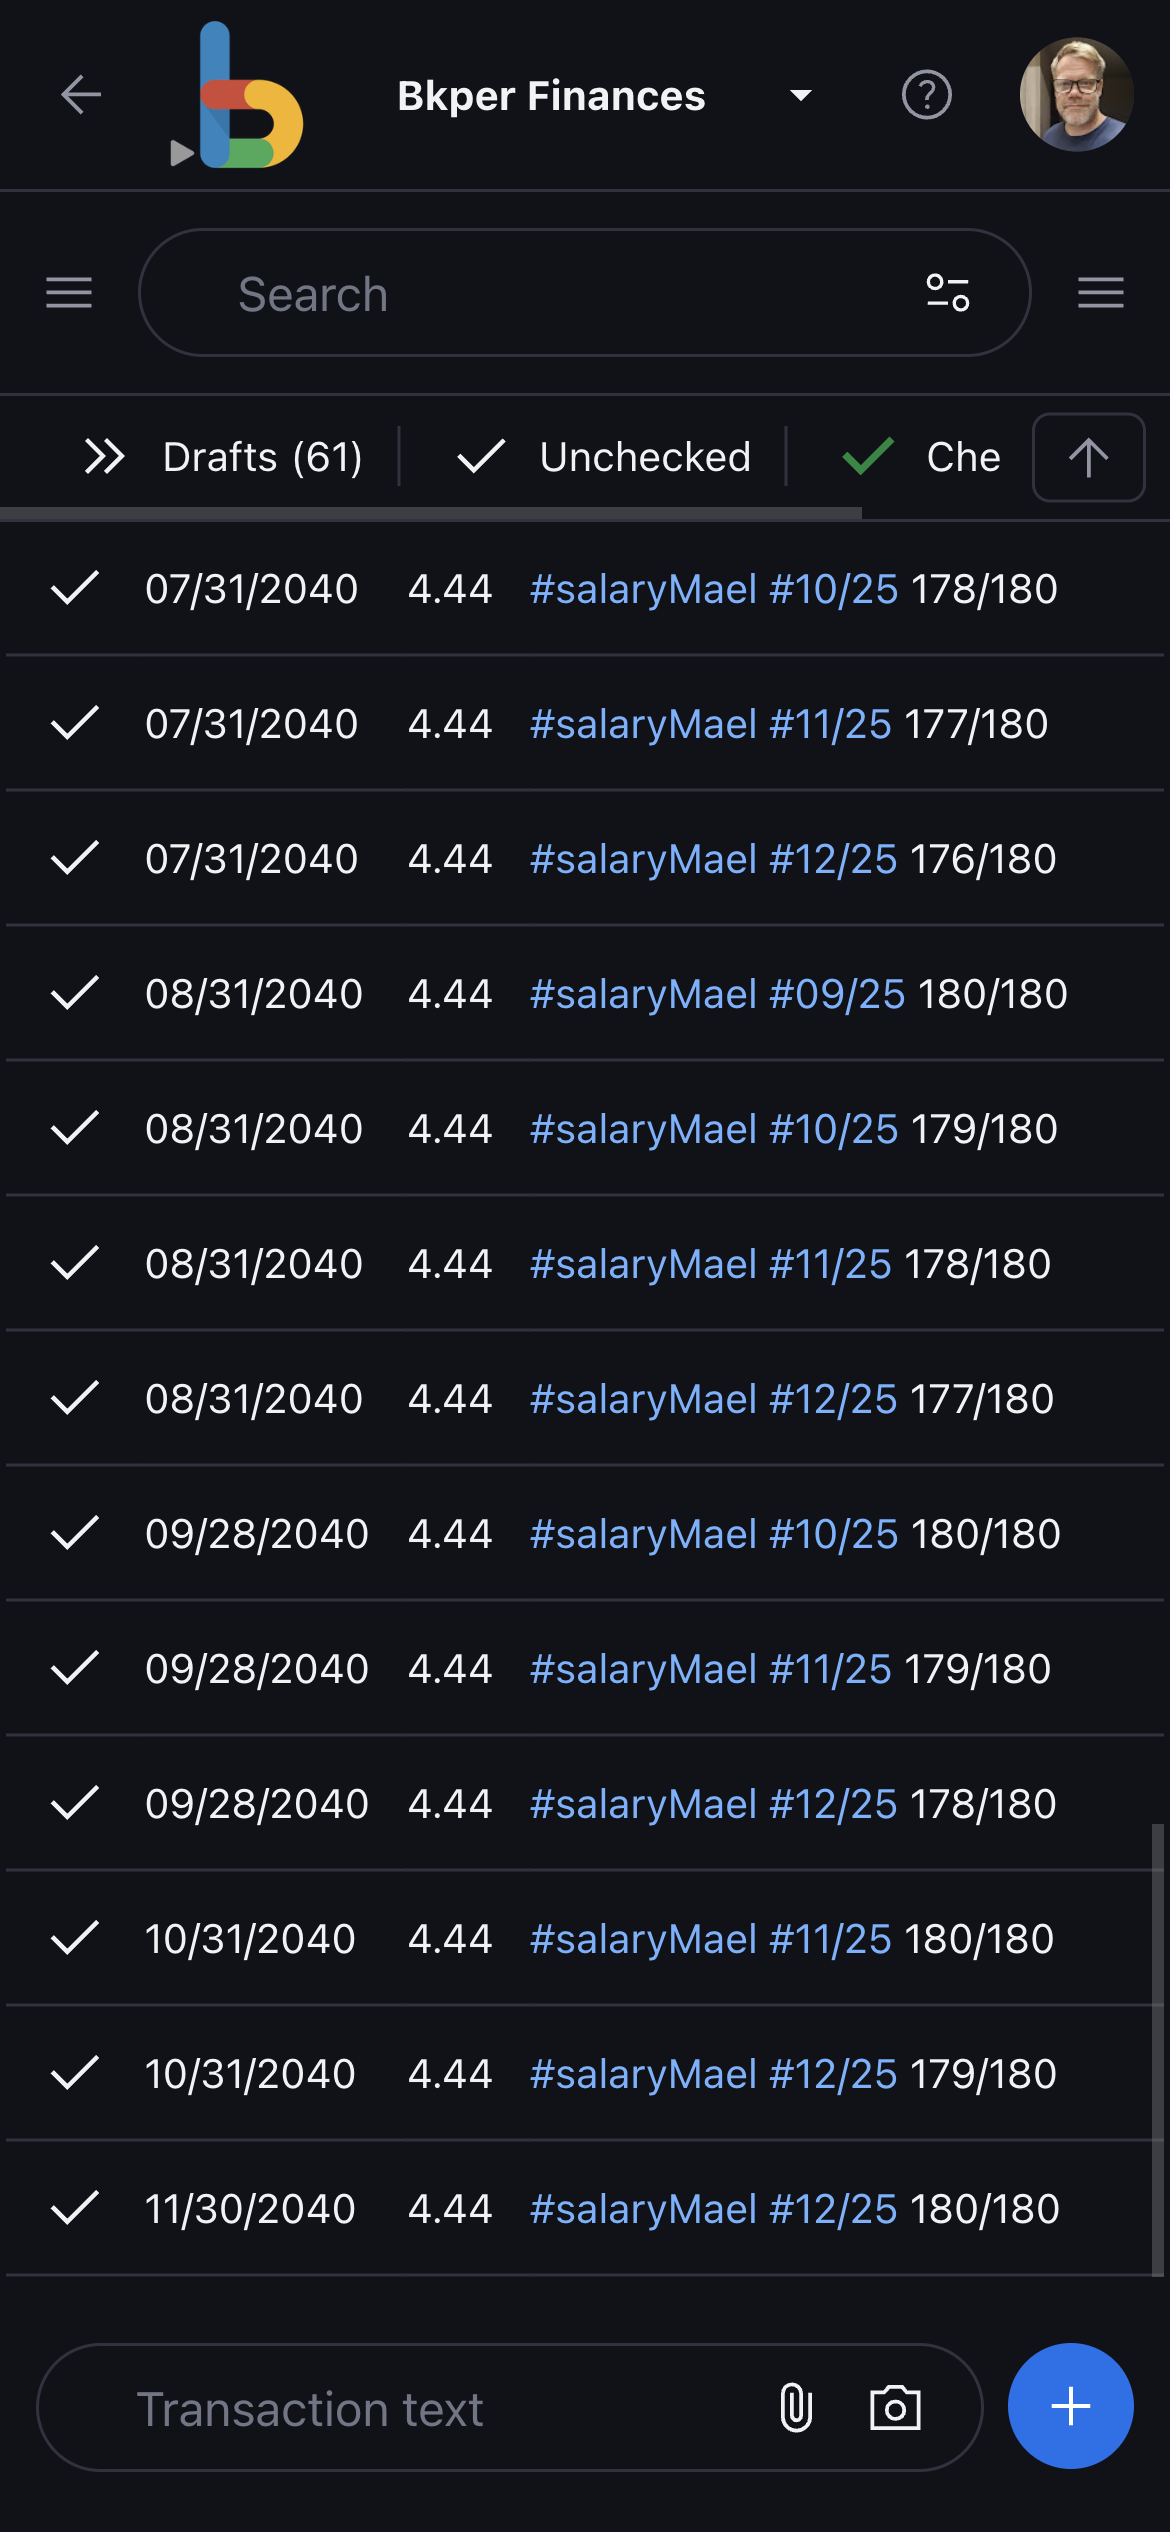The height and width of the screenshot is (2532, 1170).
Task: Check the 11/30/2040 #12/25 180/180 transaction
Action: click(x=74, y=2208)
